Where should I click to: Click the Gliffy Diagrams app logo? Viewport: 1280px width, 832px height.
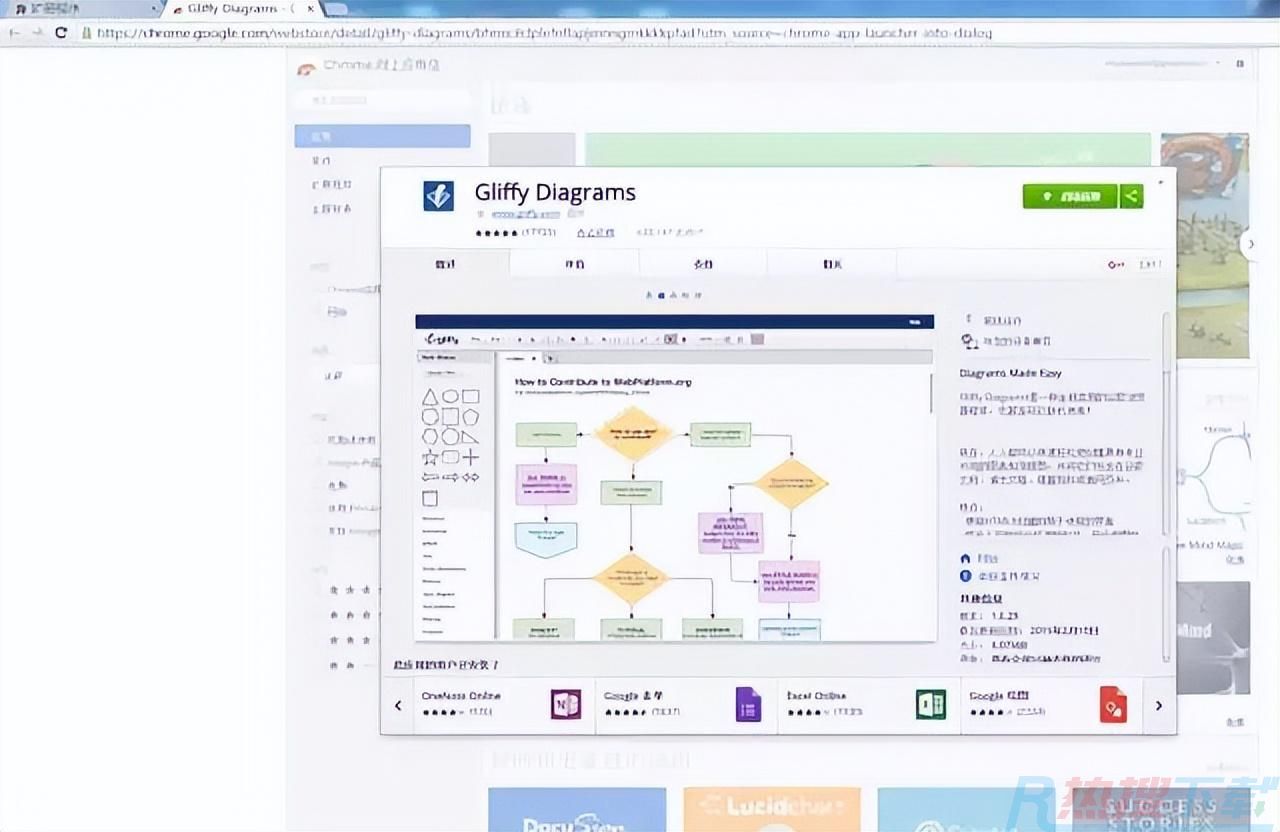pos(438,196)
